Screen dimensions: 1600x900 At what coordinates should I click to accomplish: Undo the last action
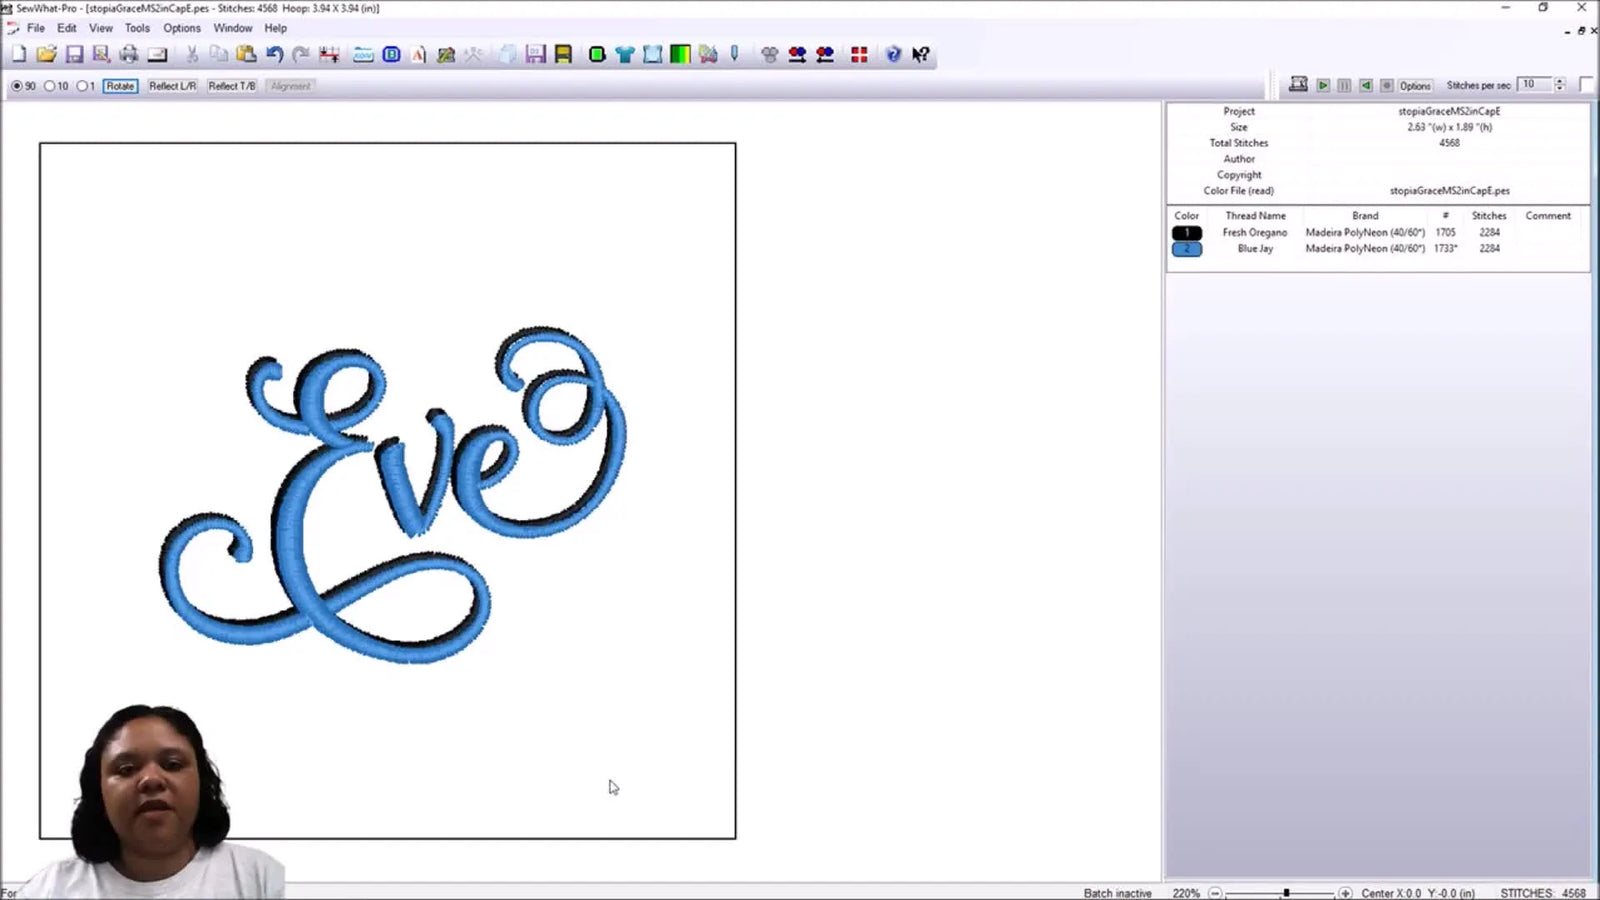[x=273, y=54]
